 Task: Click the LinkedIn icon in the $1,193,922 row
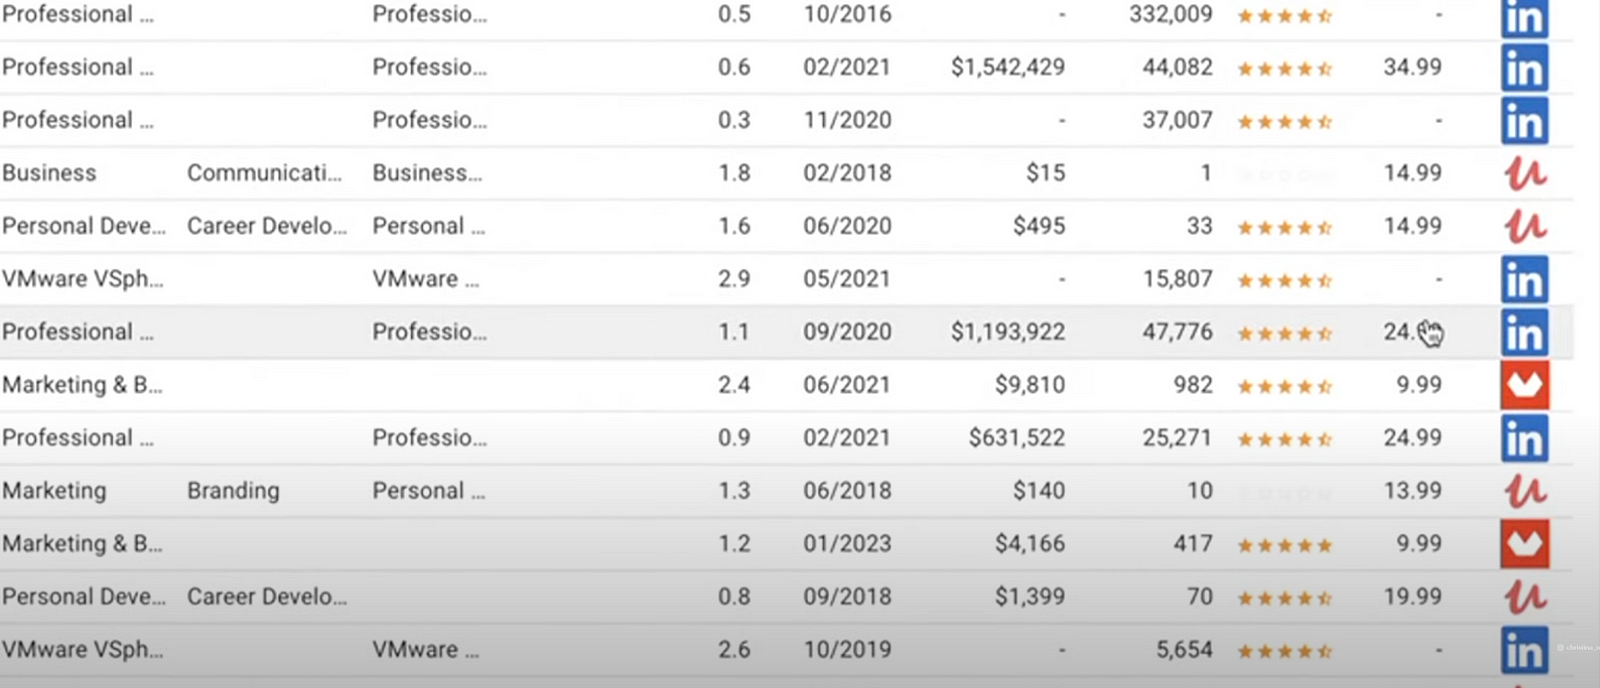tap(1524, 333)
